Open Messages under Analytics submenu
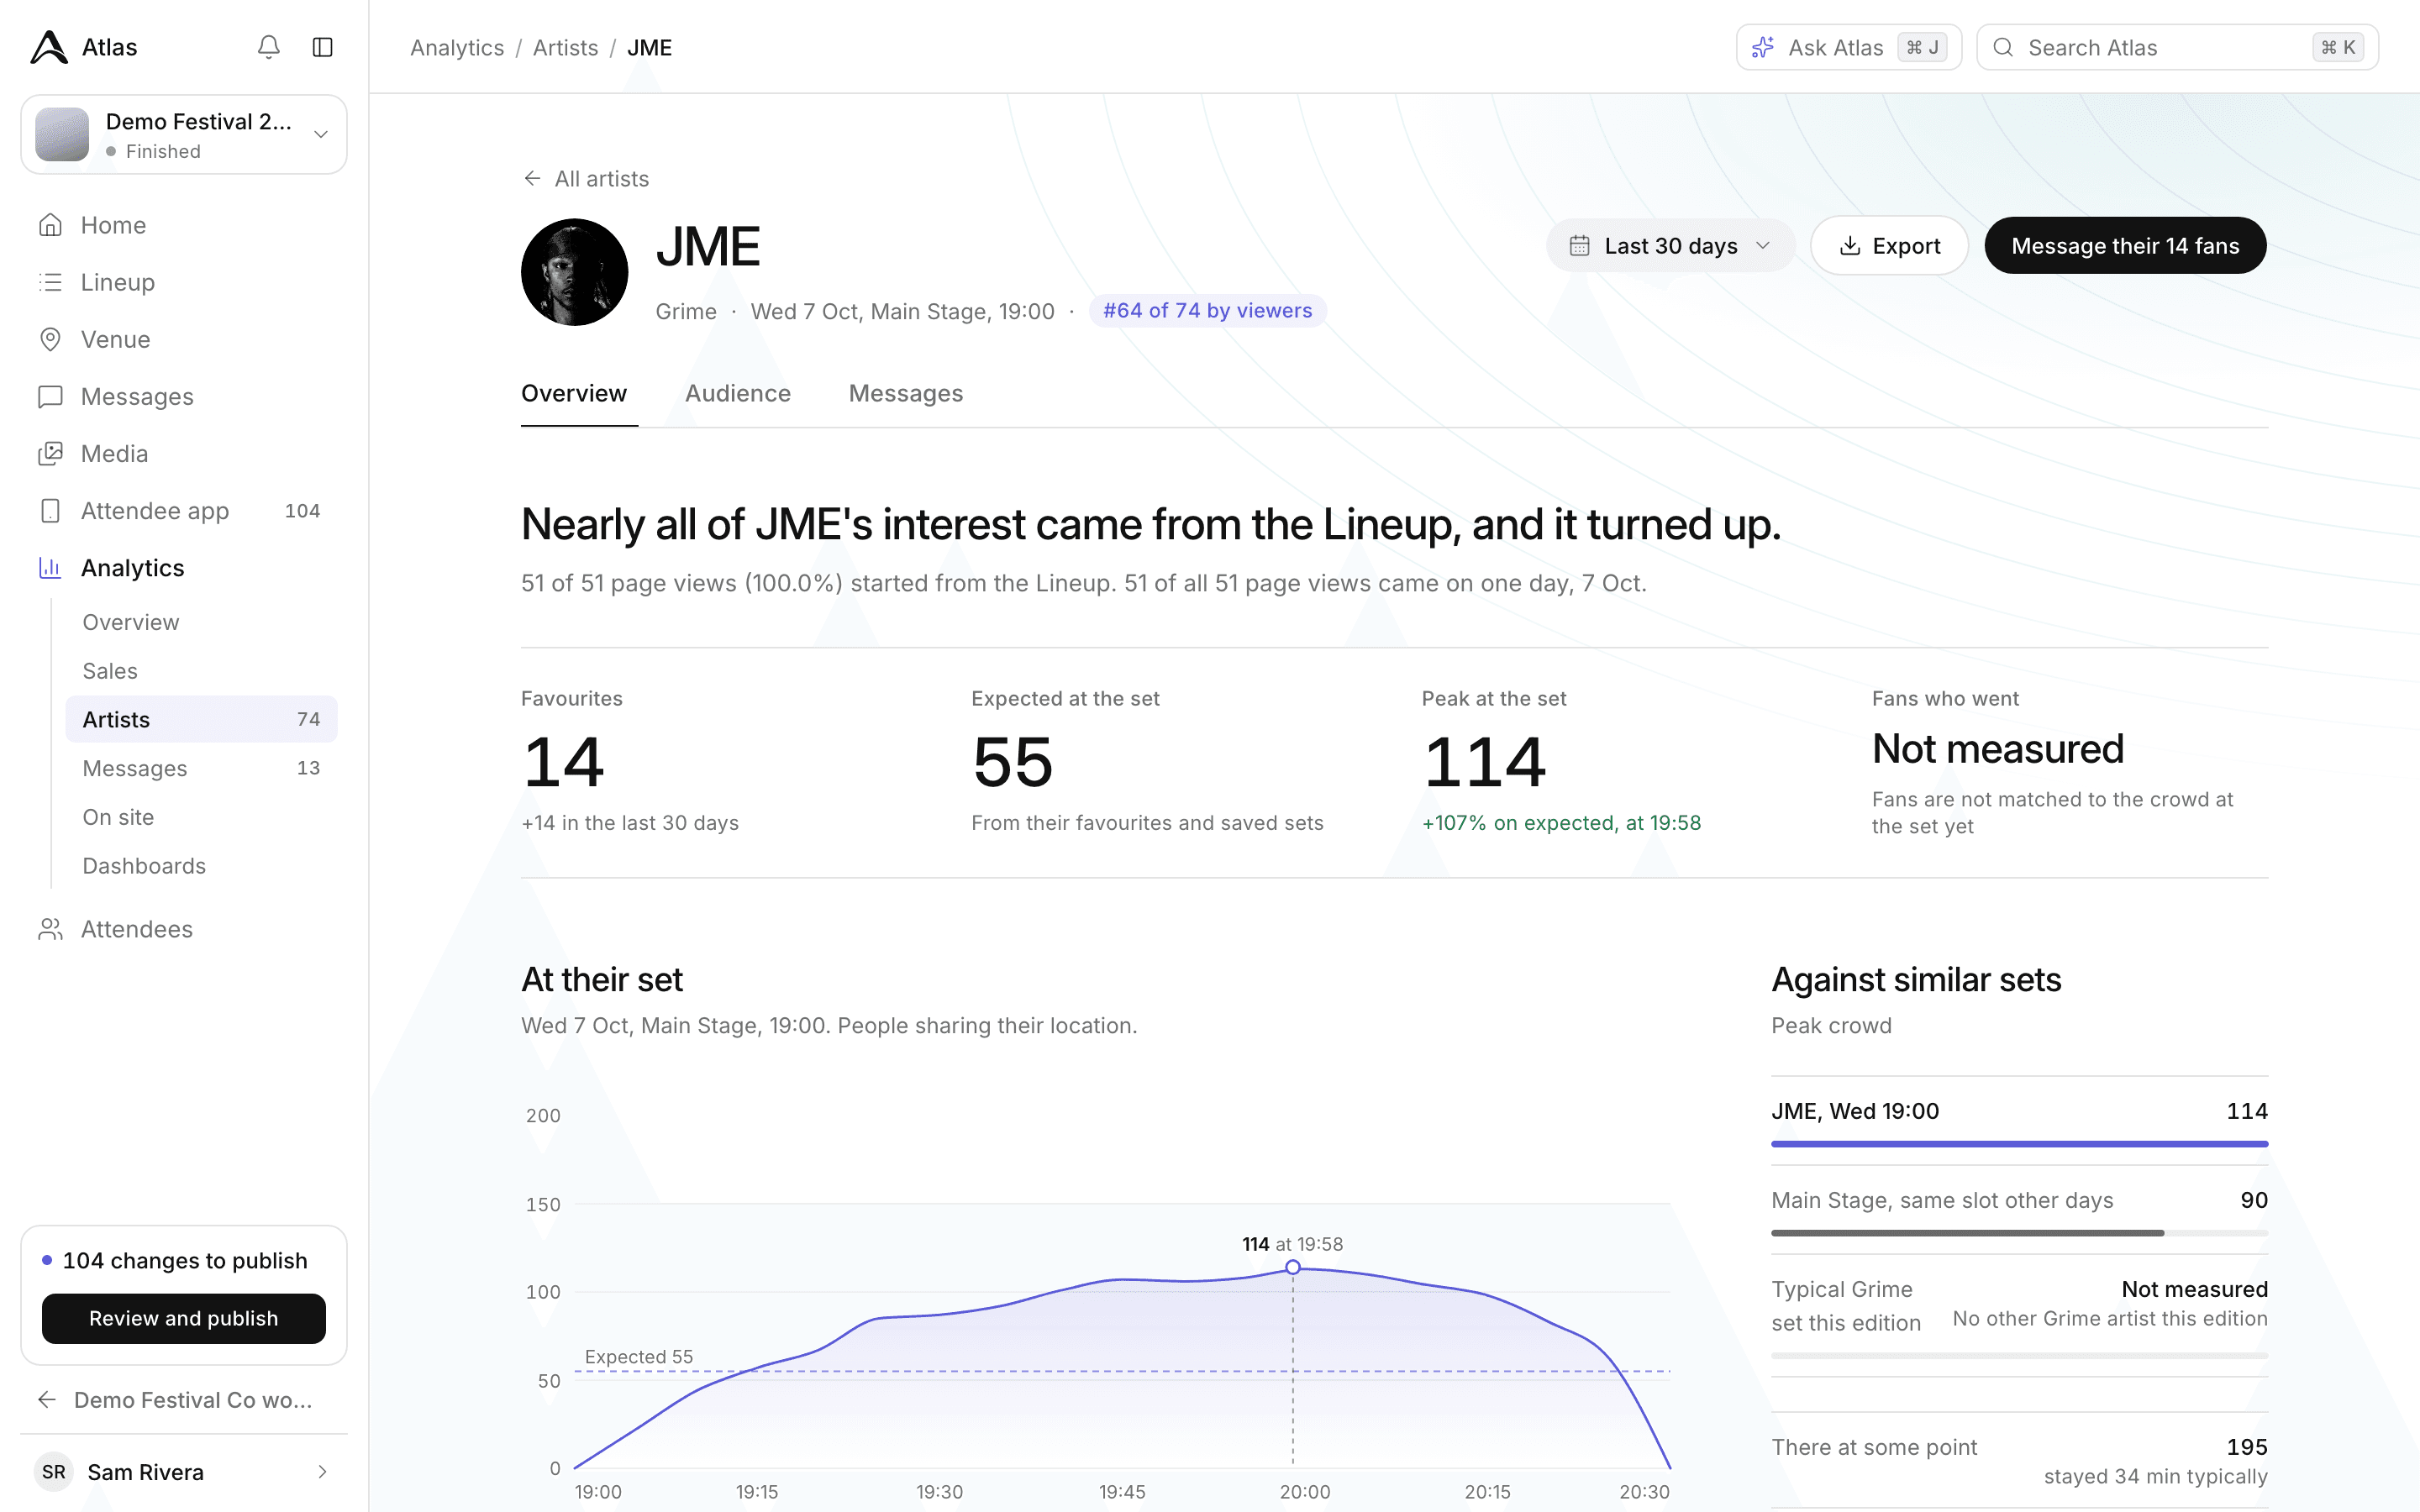Image resolution: width=2420 pixels, height=1512 pixels. point(201,768)
